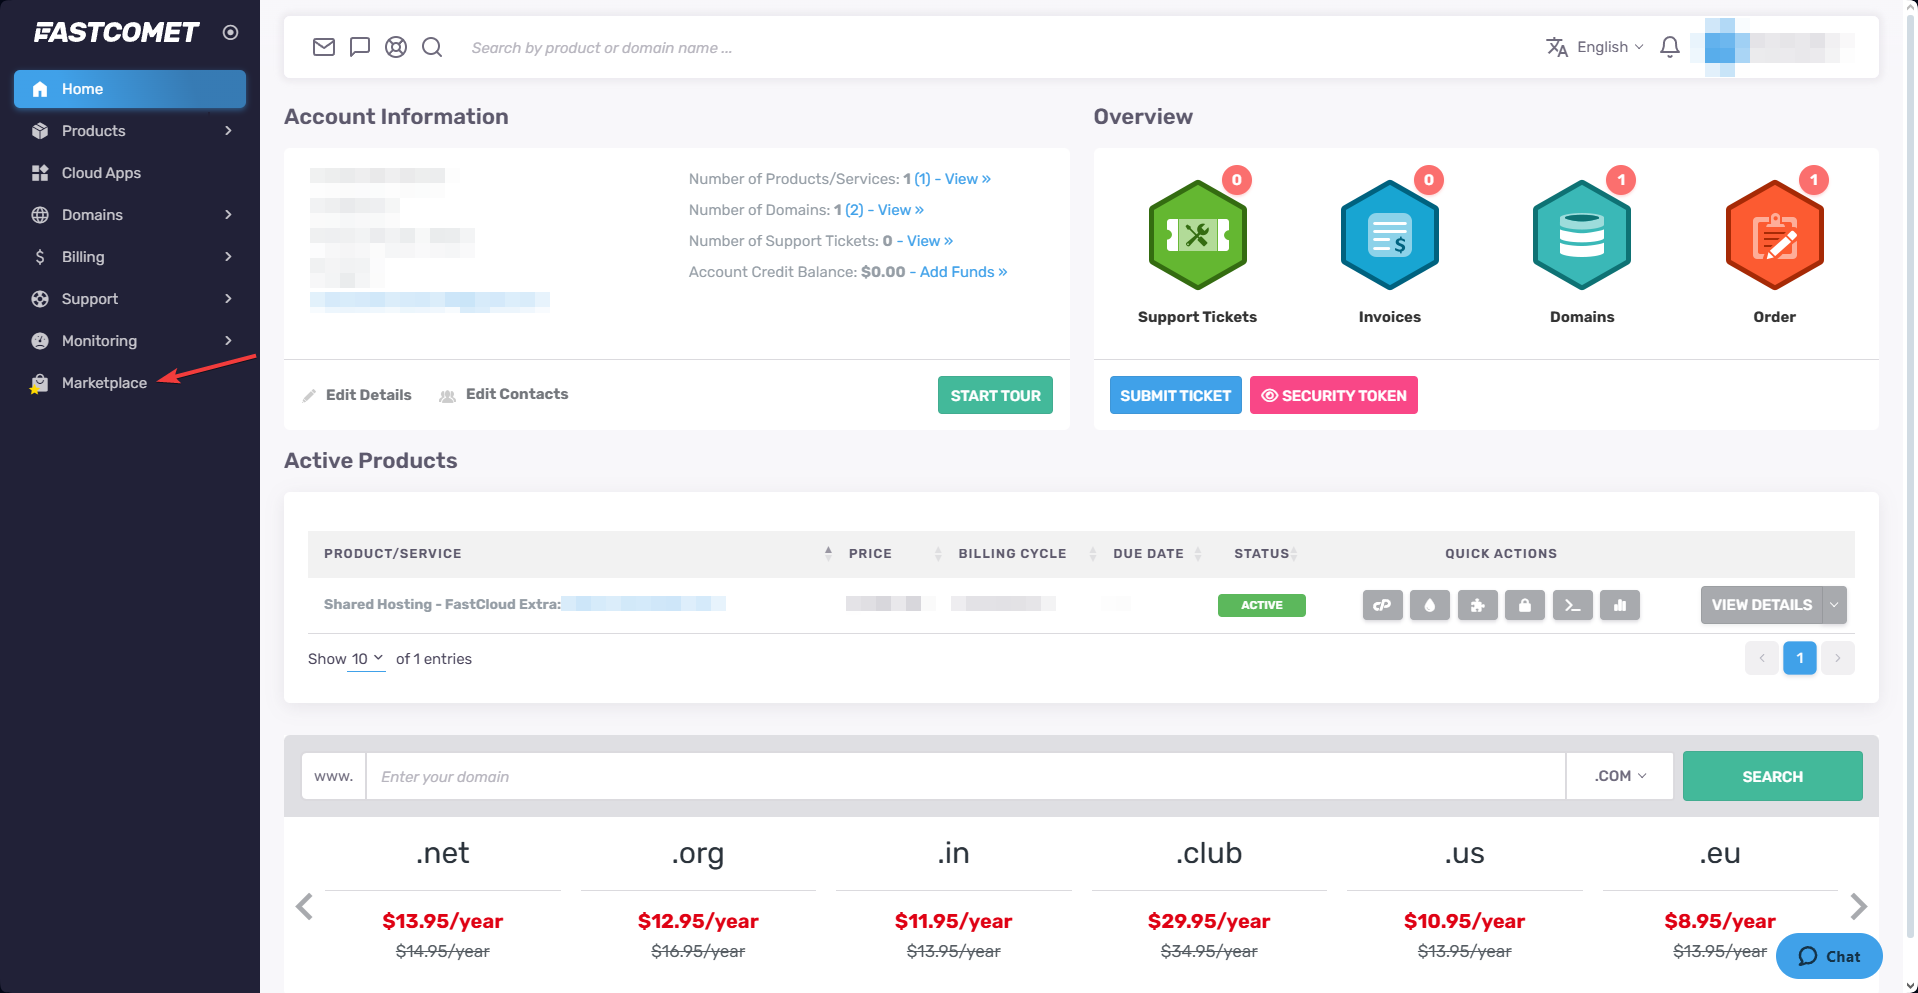Open the Chat widget button
This screenshot has width=1918, height=993.
click(x=1829, y=956)
